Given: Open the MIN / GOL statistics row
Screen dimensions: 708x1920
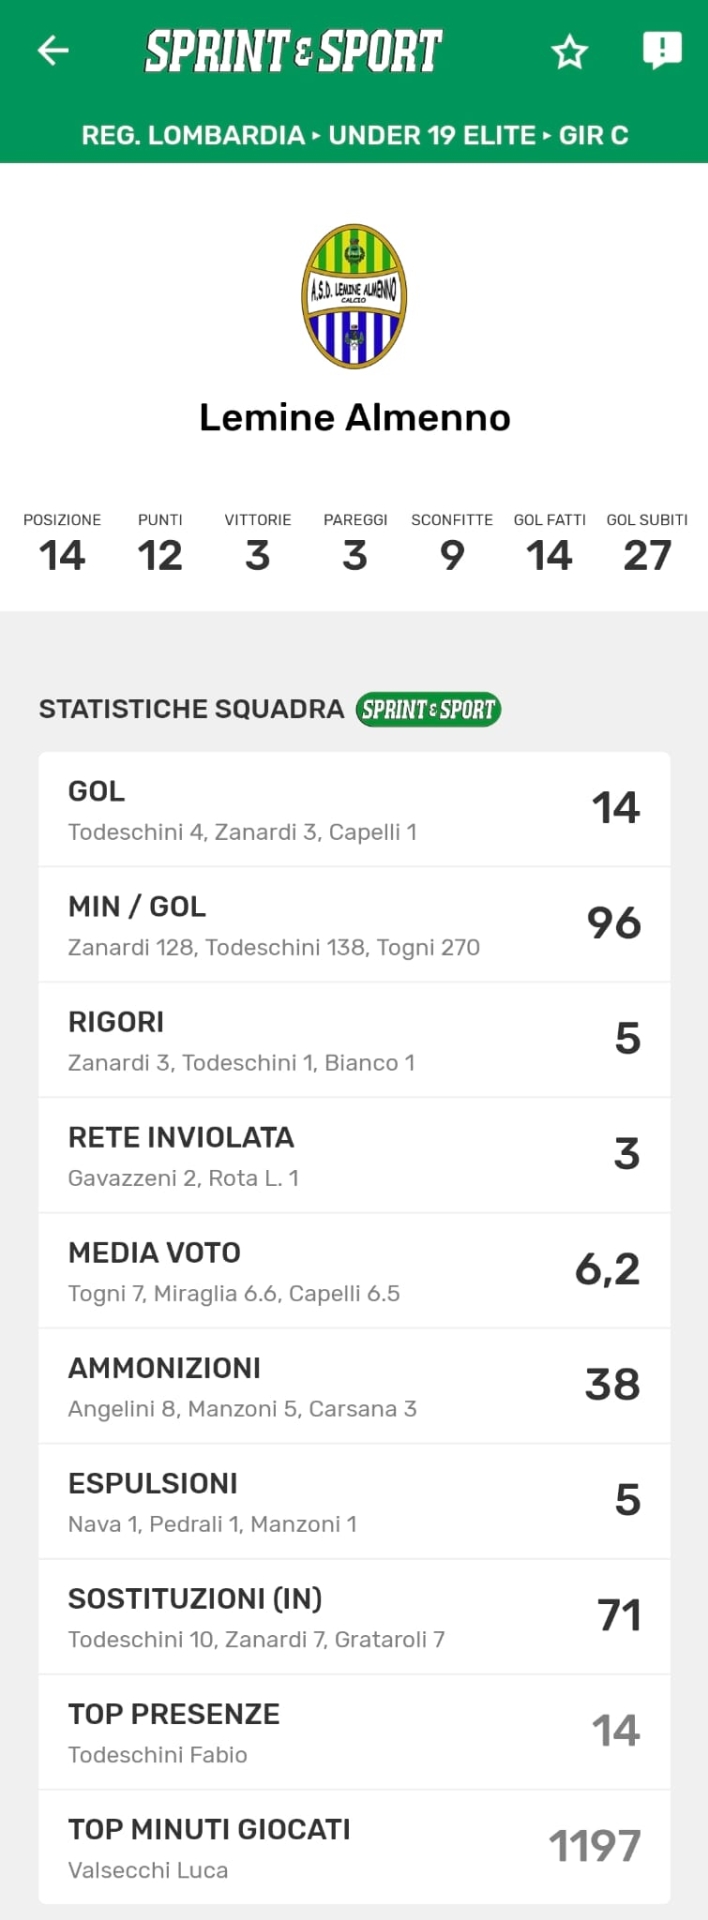Looking at the screenshot, I should [354, 924].
